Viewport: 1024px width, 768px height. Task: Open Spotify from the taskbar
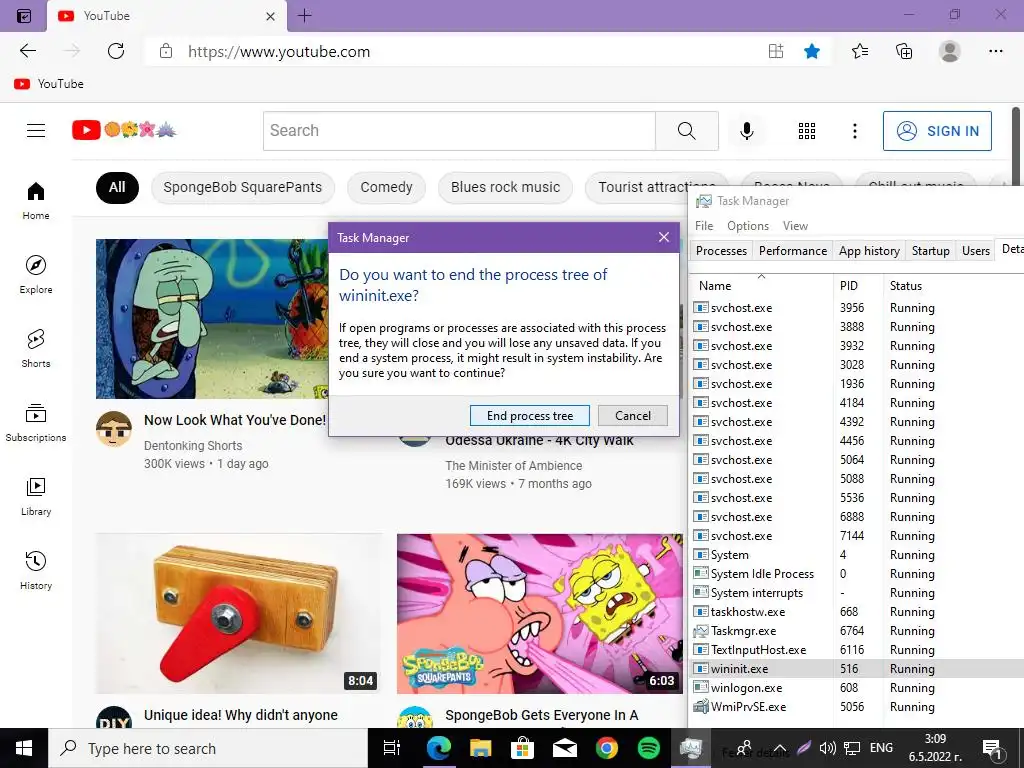pos(648,748)
